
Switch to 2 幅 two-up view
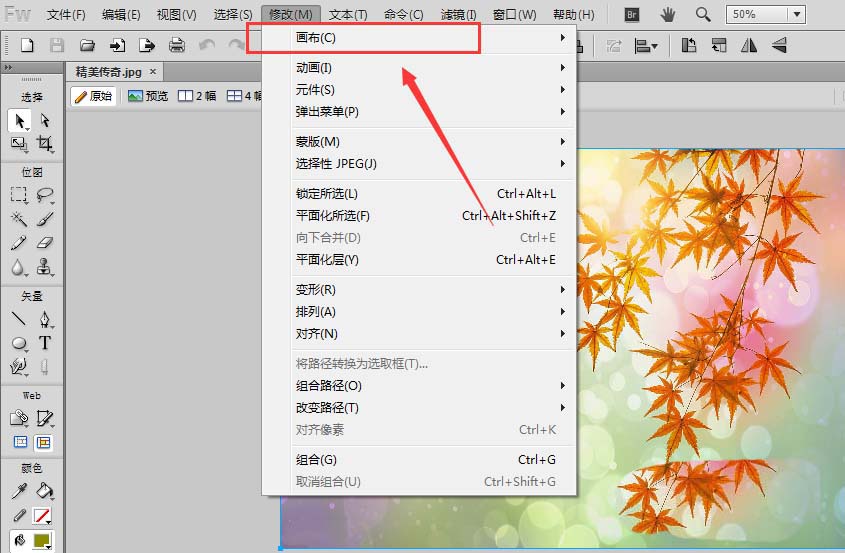pyautogui.click(x=197, y=96)
